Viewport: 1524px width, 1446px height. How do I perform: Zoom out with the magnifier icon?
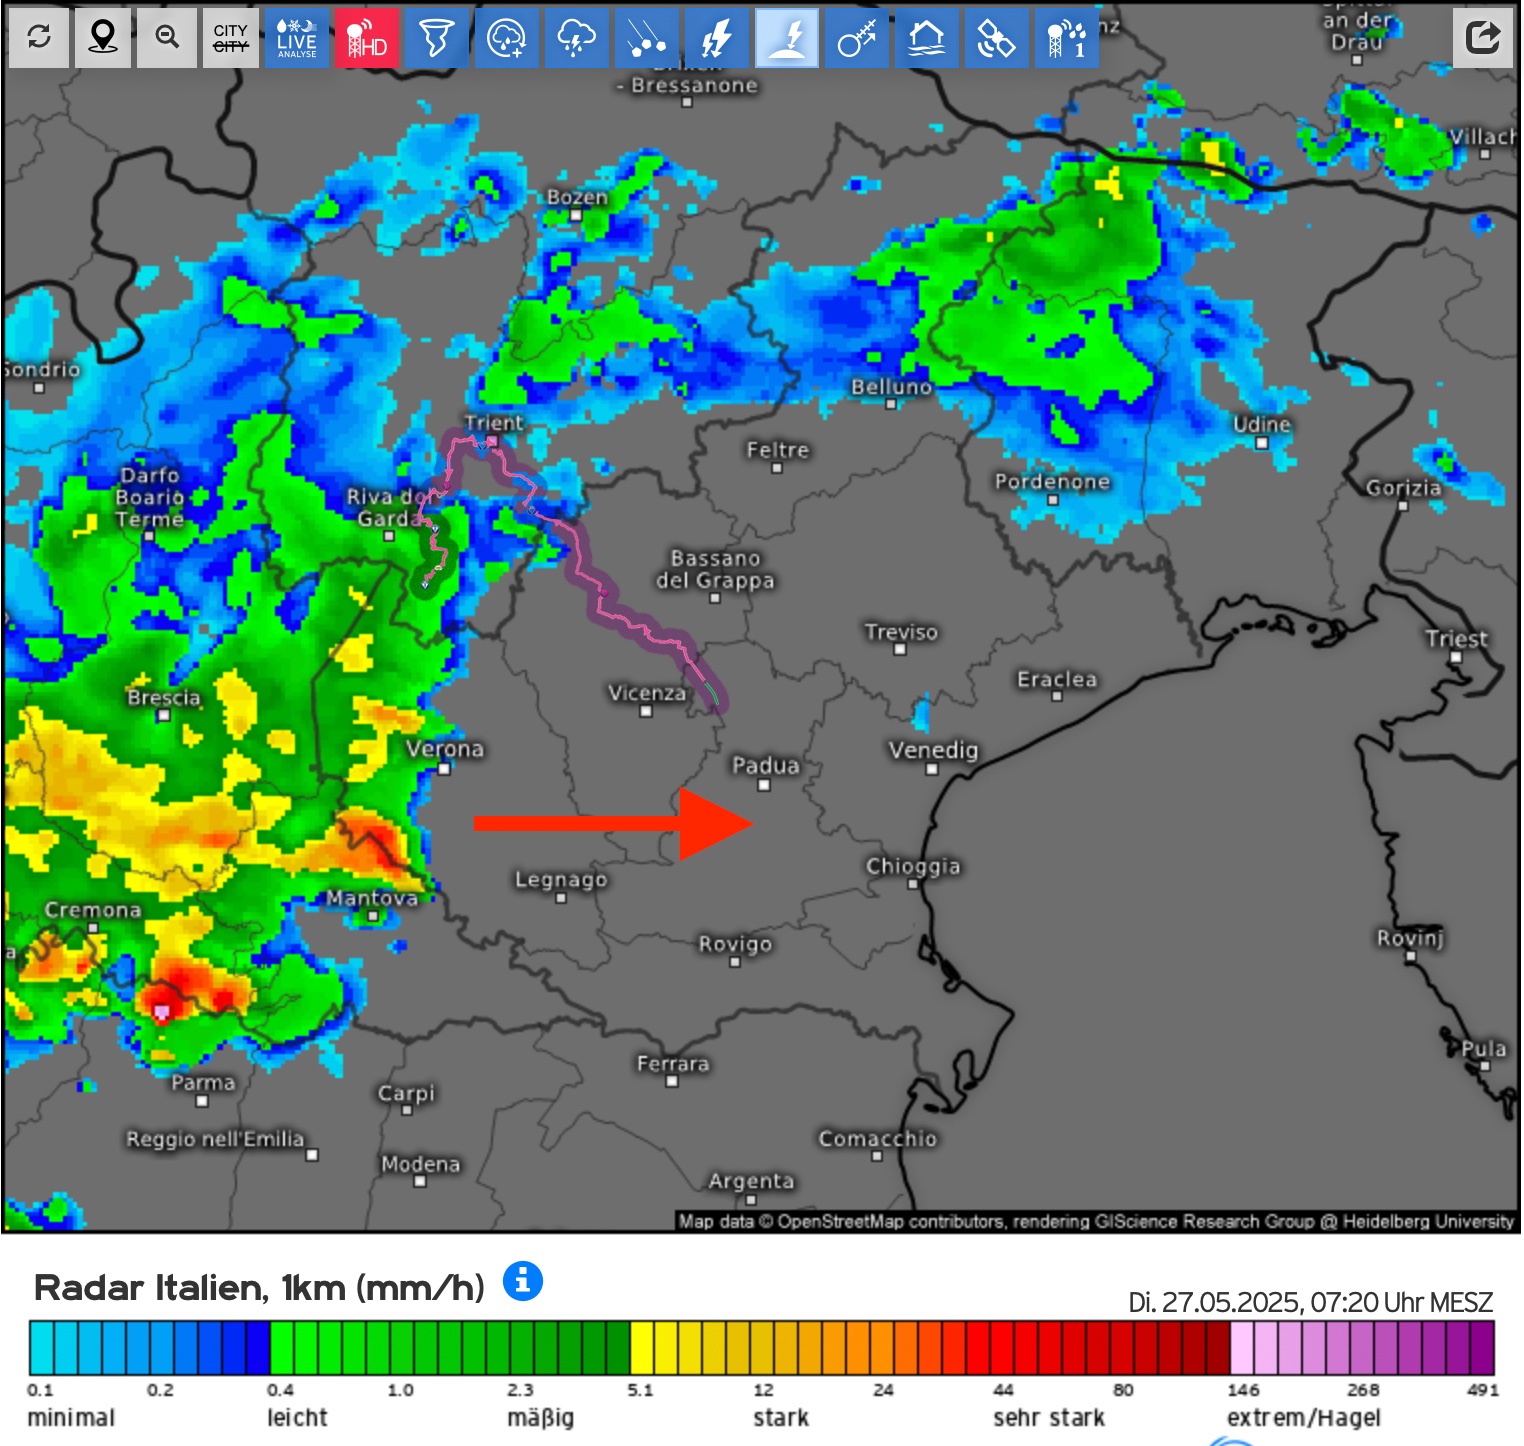coord(167,38)
